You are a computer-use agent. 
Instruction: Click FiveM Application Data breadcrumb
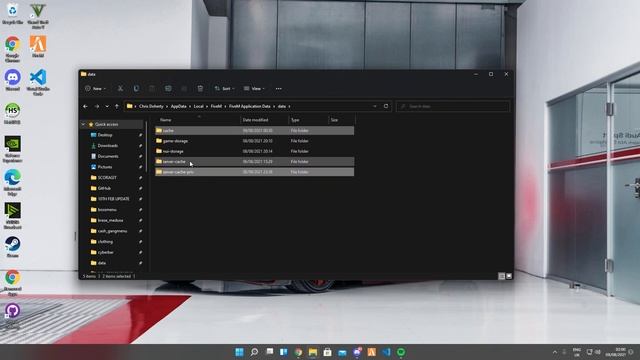click(249, 106)
